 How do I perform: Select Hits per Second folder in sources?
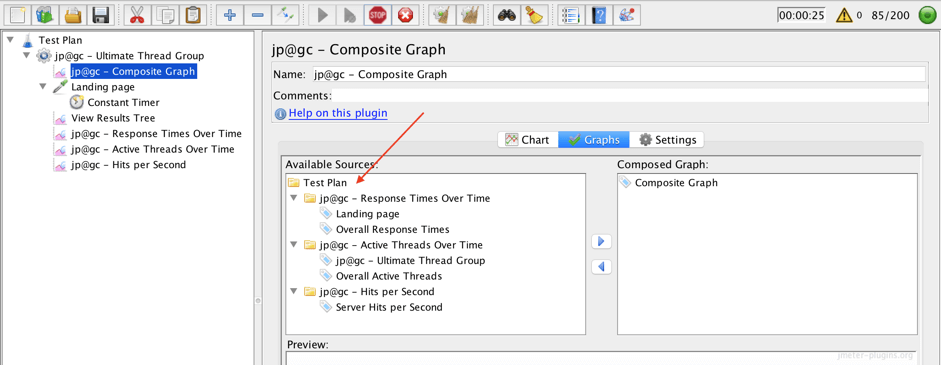click(377, 292)
